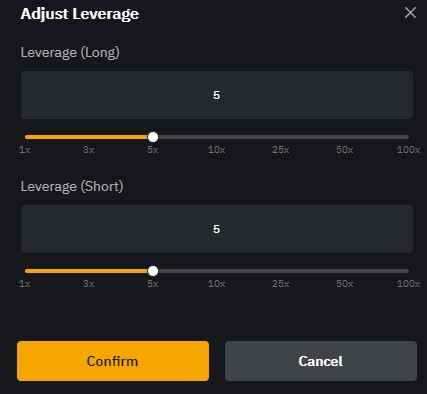
Task: Set Long leverage to 10x mark
Action: coord(217,150)
